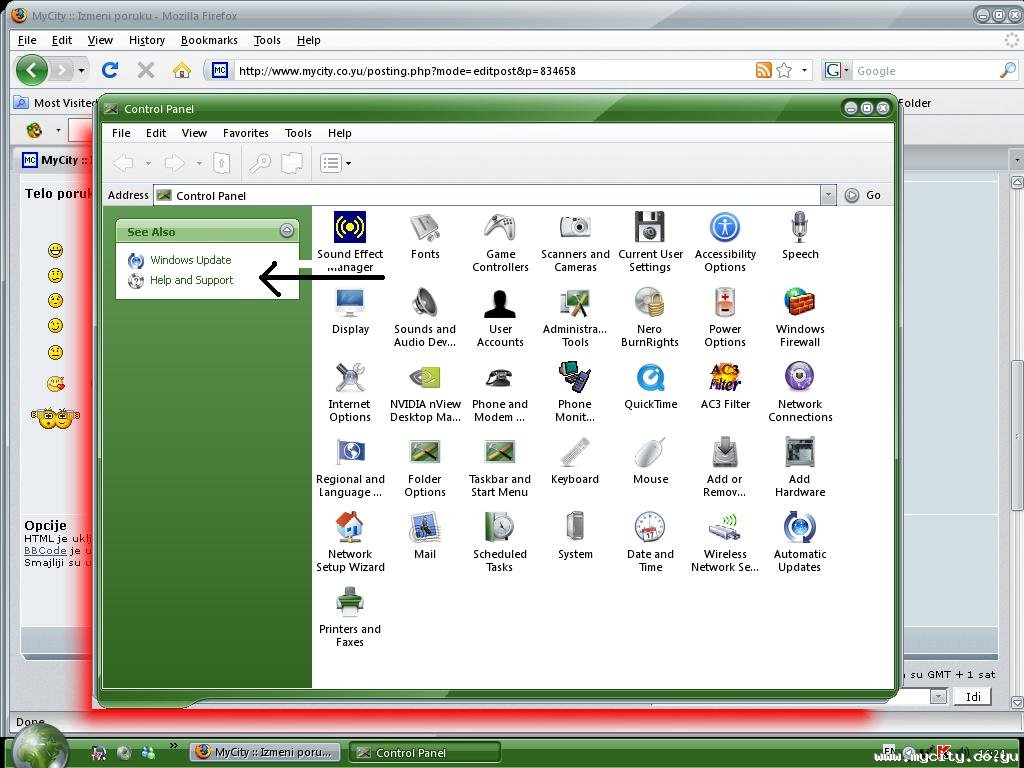
Task: Click the Go button beside address bar
Action: (863, 195)
